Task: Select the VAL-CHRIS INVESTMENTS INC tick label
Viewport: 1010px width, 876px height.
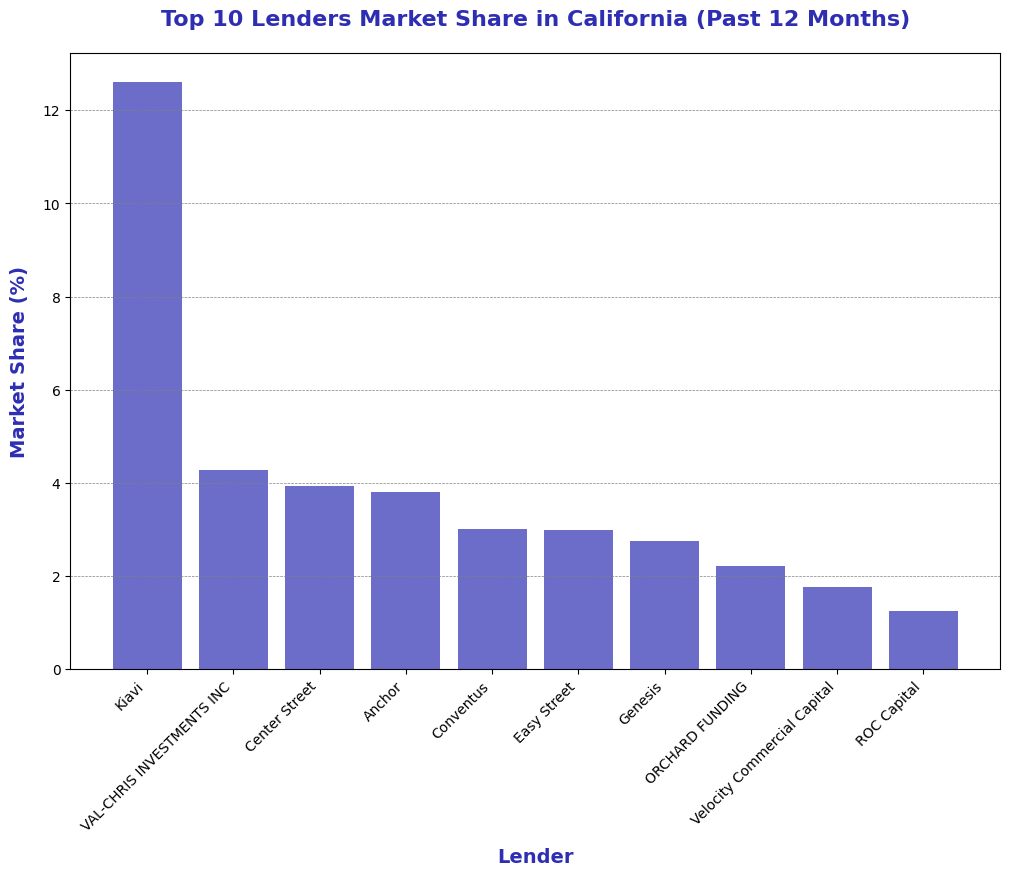Action: [x=155, y=756]
